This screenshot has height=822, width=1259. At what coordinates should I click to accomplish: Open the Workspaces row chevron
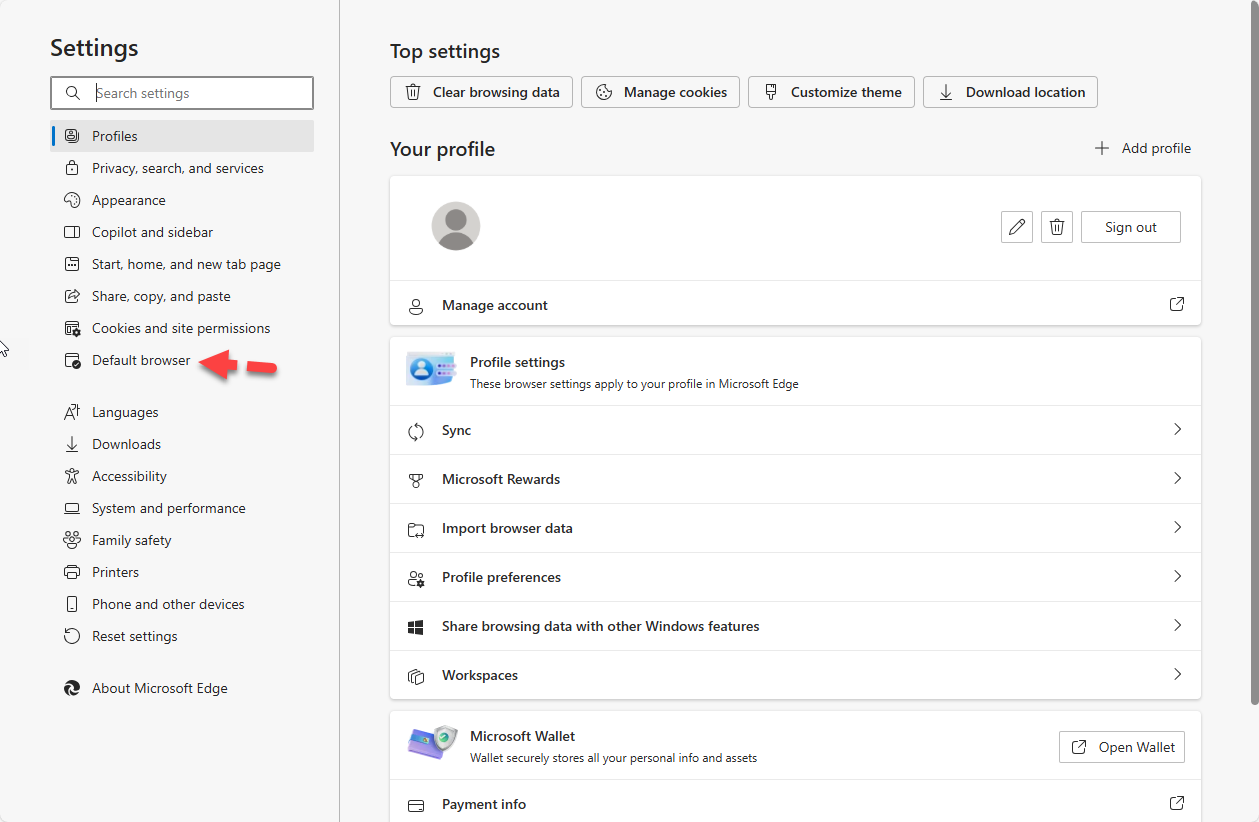[x=1177, y=674]
